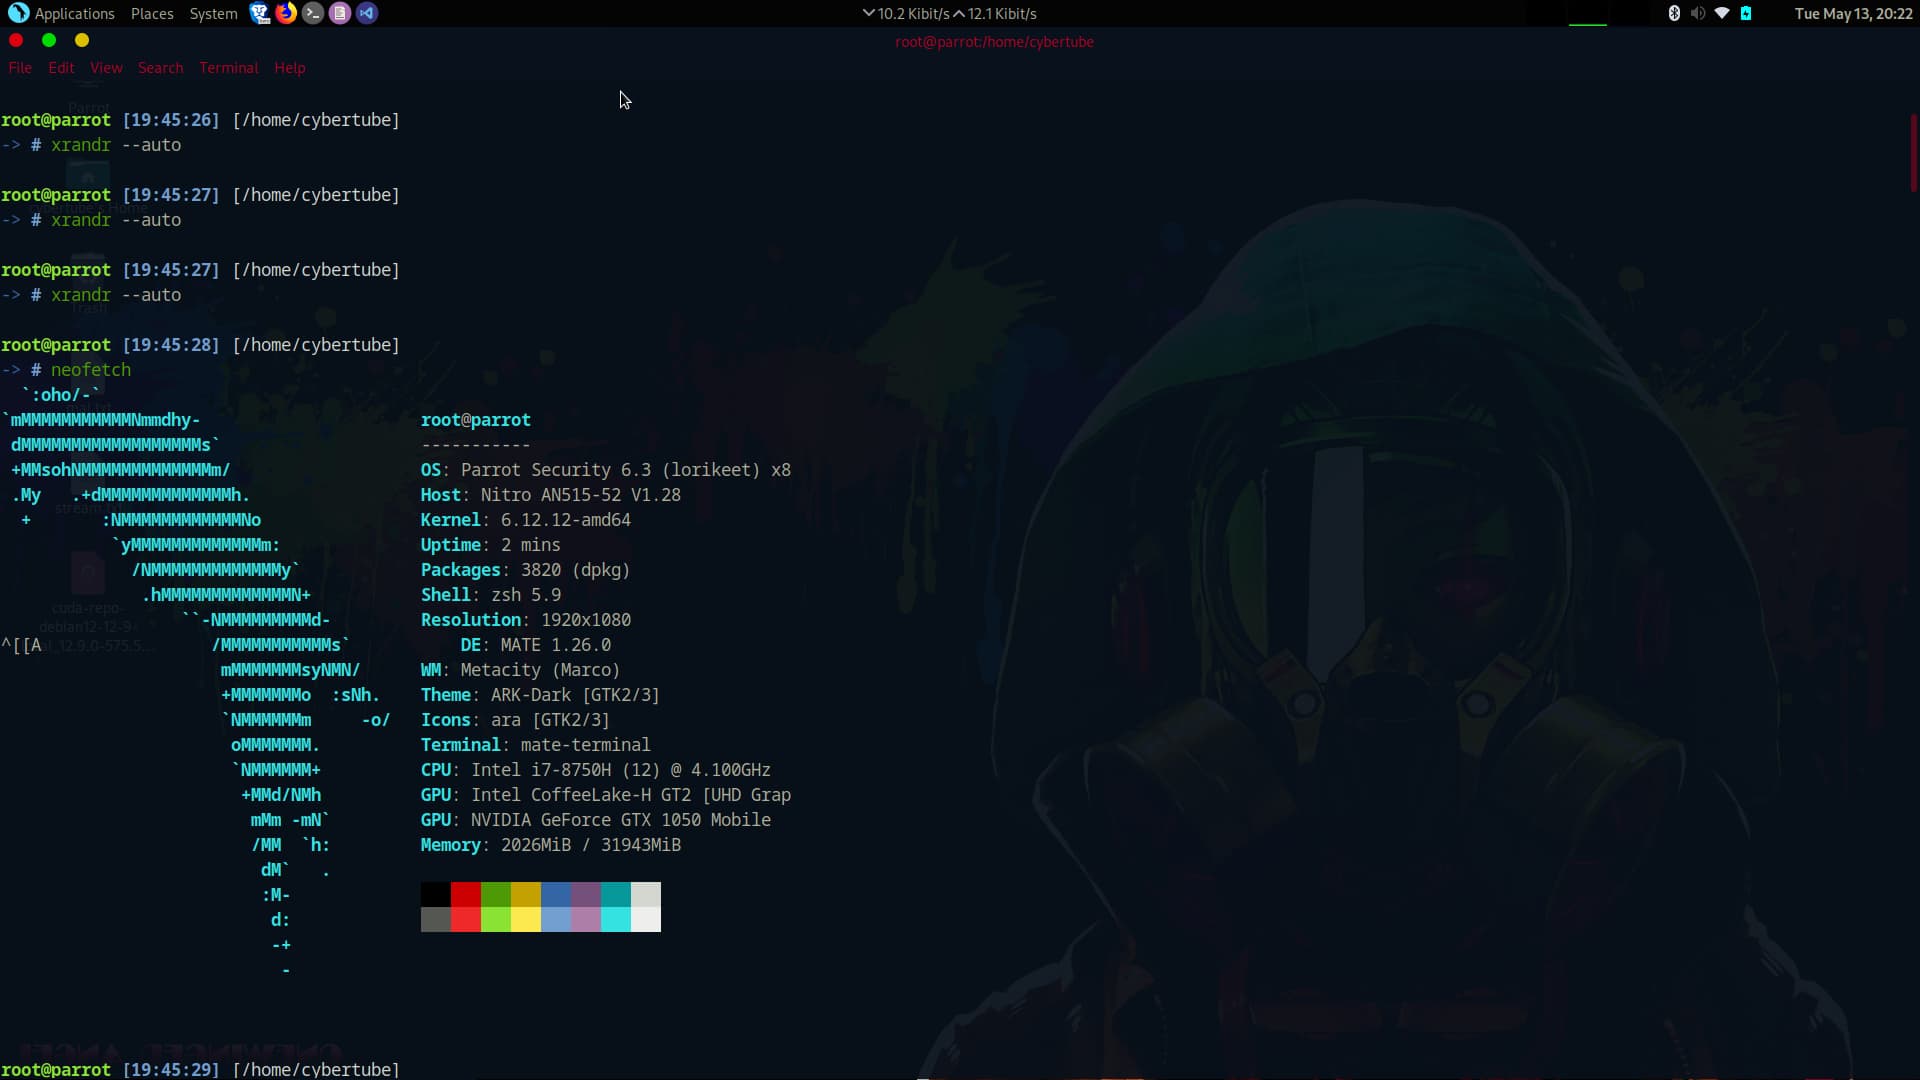The width and height of the screenshot is (1920, 1080).
Task: Click the 'Terminal: mate-terminal' line
Action: pos(535,745)
